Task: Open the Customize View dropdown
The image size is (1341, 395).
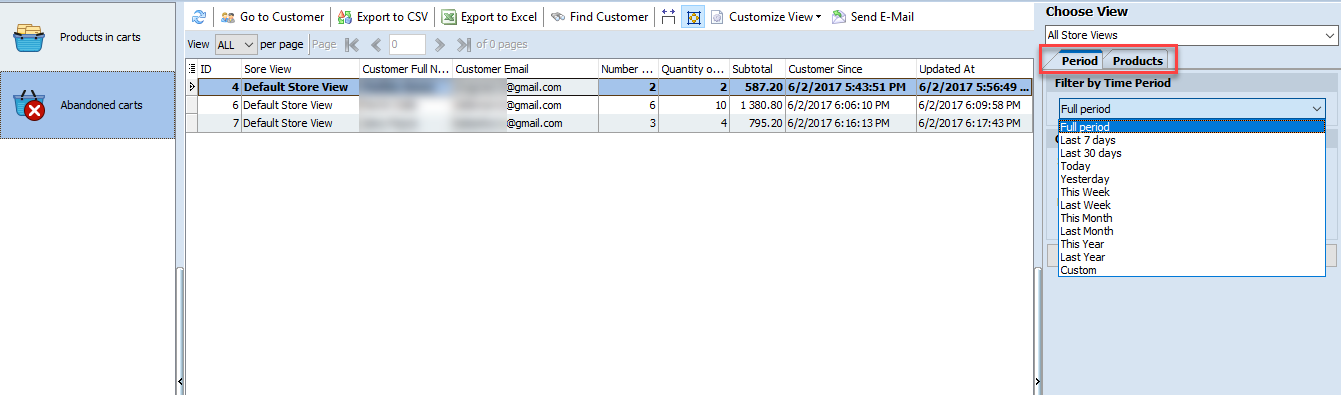Action: click(765, 17)
